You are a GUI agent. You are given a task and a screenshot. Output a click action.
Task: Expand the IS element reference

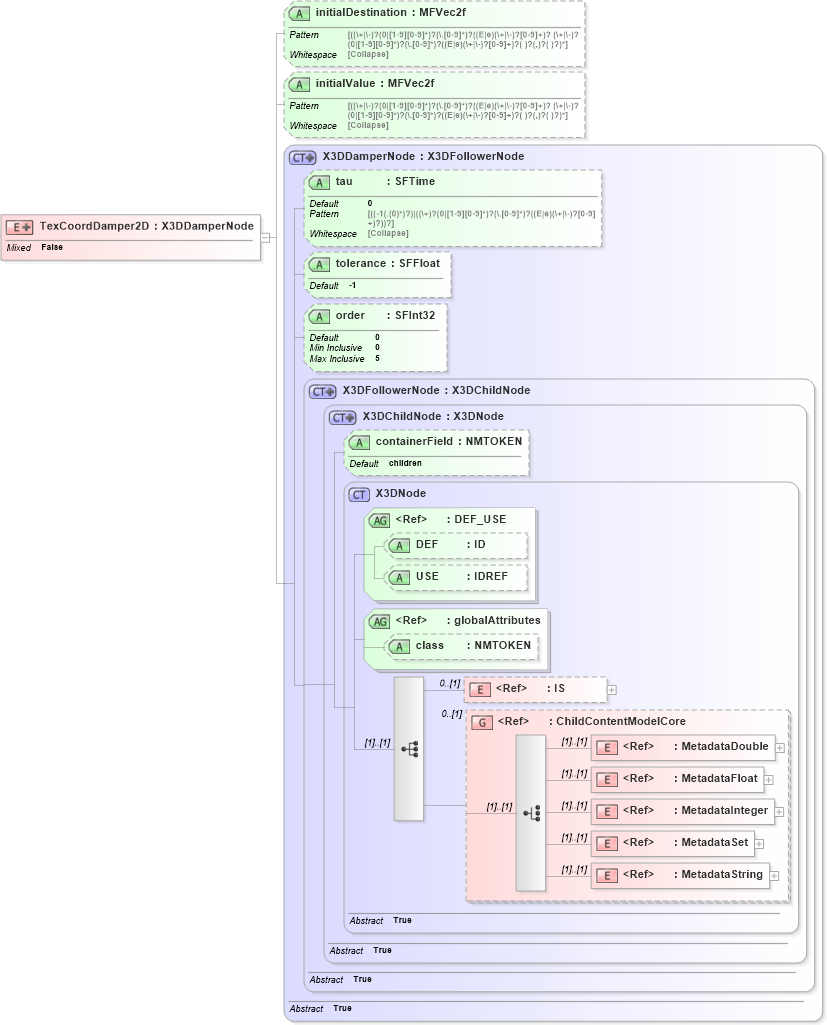[612, 690]
